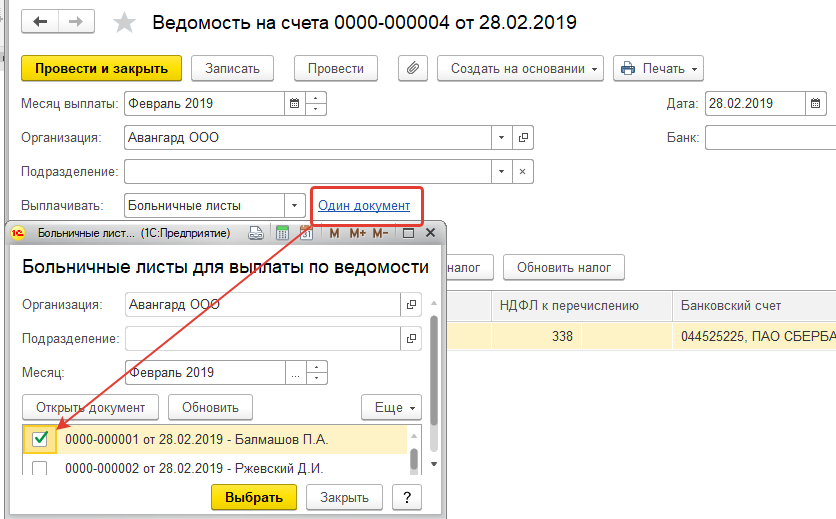Click the M memory button in dialog title
Screen dimensions: 836x519
pos(334,233)
